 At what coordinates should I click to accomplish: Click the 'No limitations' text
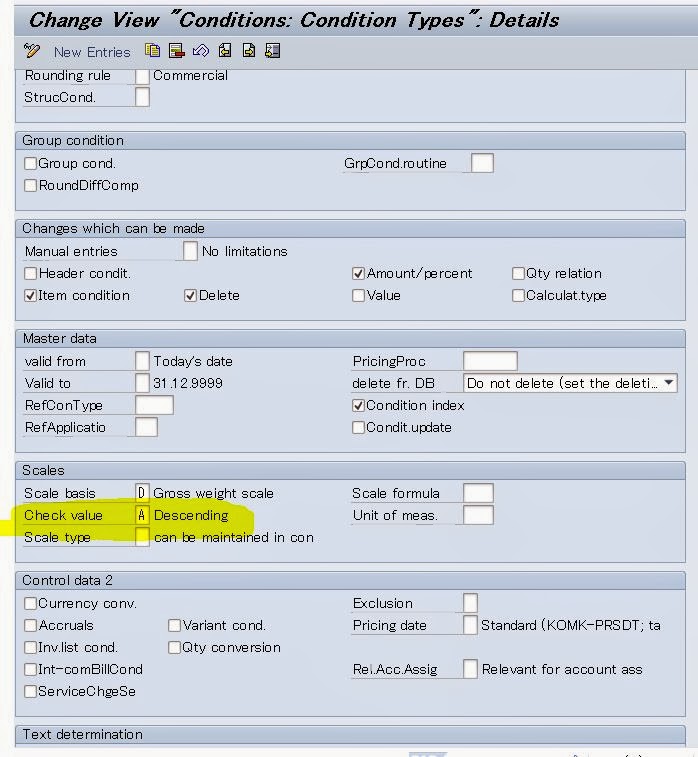(245, 252)
